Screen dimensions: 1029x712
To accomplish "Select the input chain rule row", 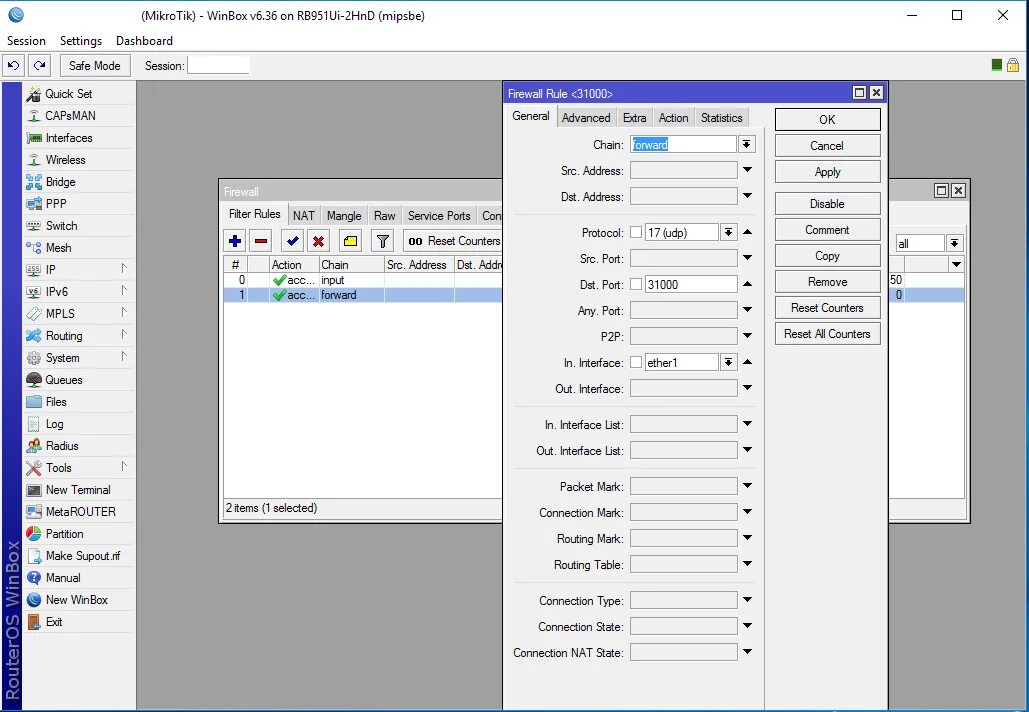I will (x=362, y=280).
